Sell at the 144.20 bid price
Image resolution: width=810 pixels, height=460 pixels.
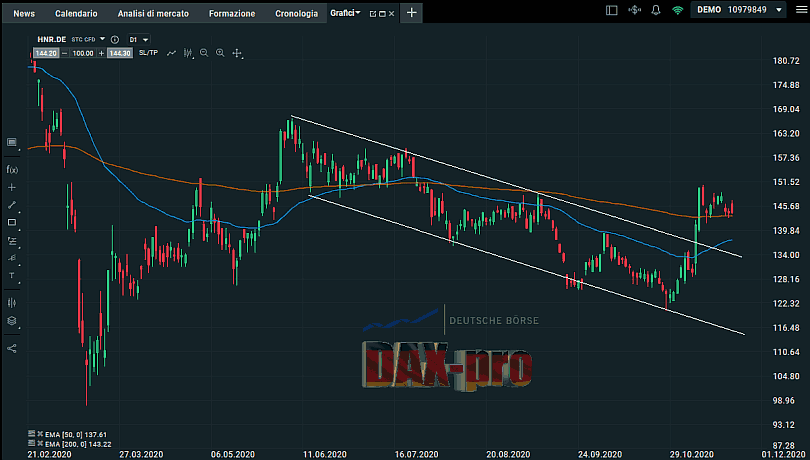(x=46, y=53)
